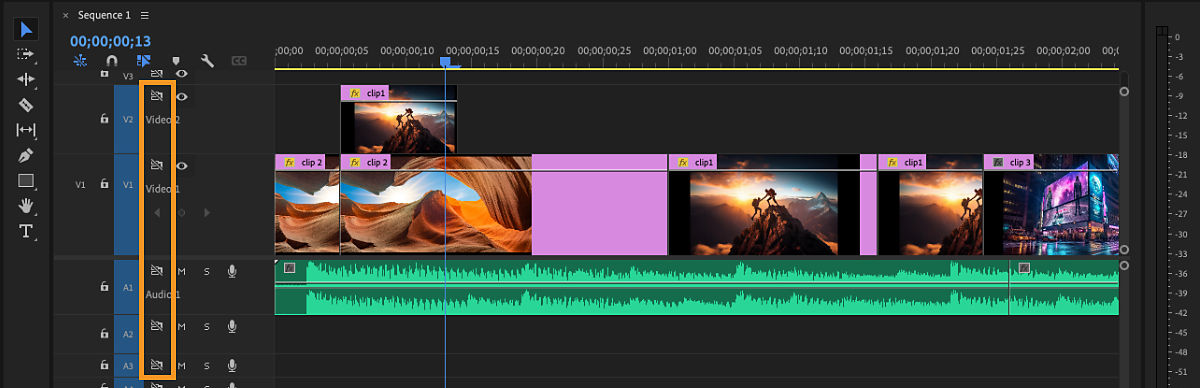Toggle sync lock on track A1

click(156, 271)
